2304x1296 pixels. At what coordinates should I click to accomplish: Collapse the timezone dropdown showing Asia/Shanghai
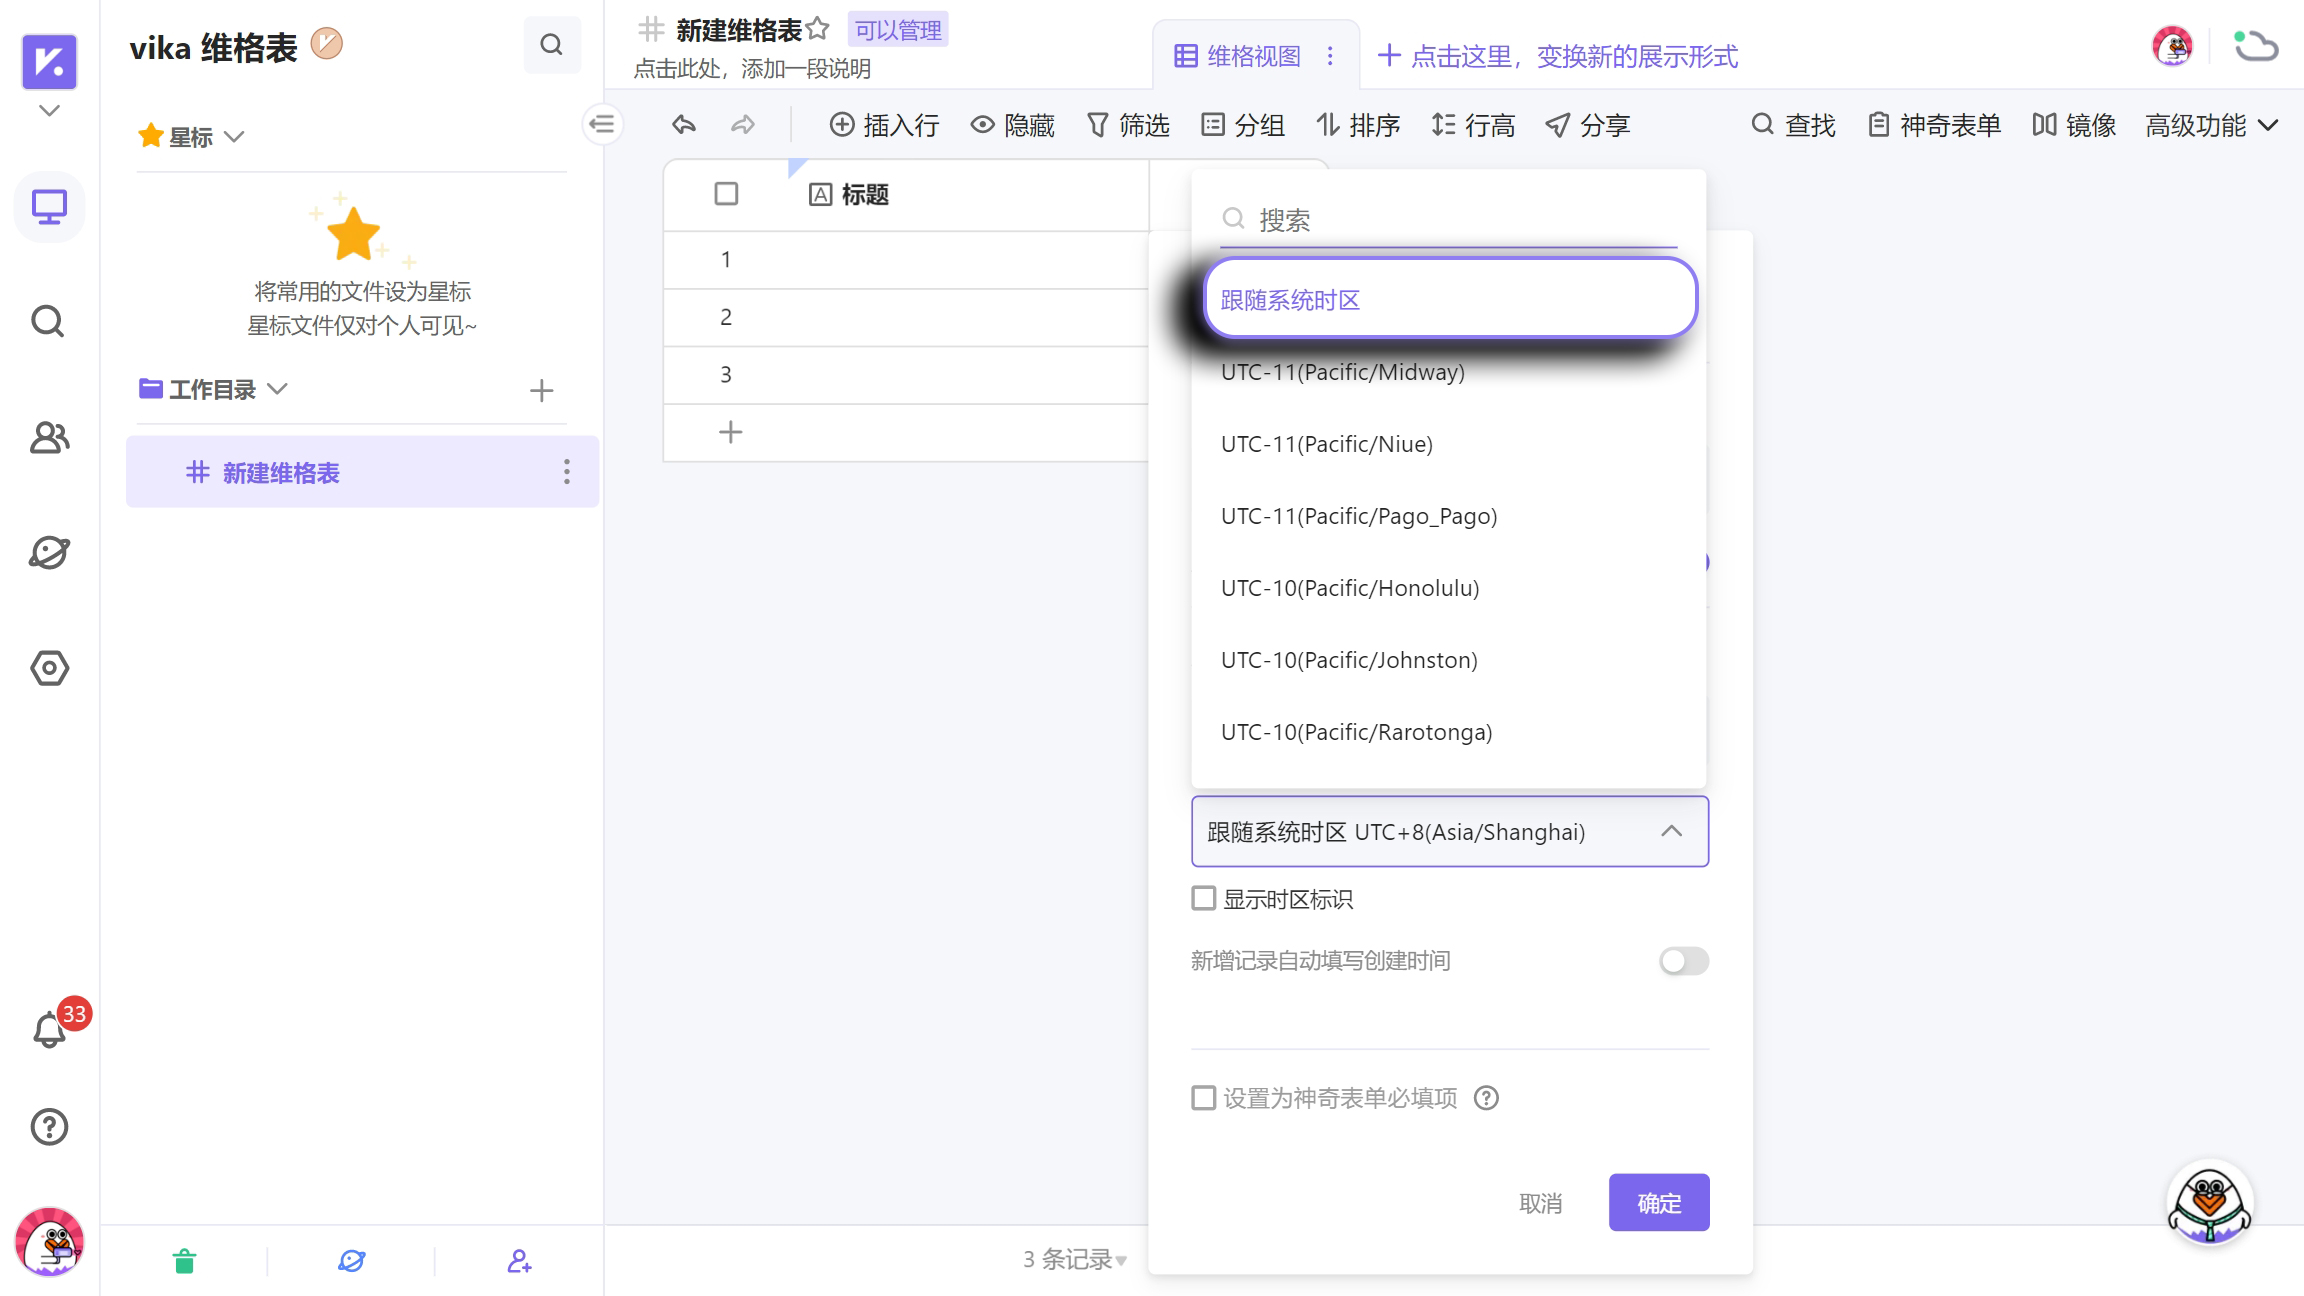(x=1671, y=831)
